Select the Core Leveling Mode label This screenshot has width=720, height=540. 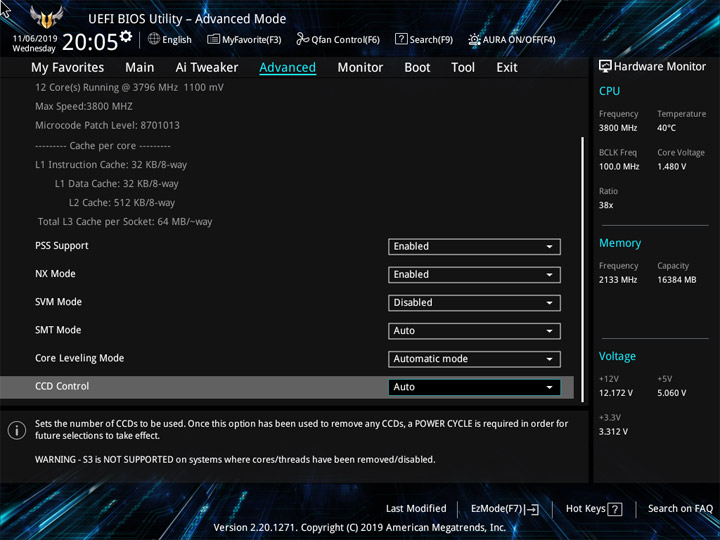(79, 358)
